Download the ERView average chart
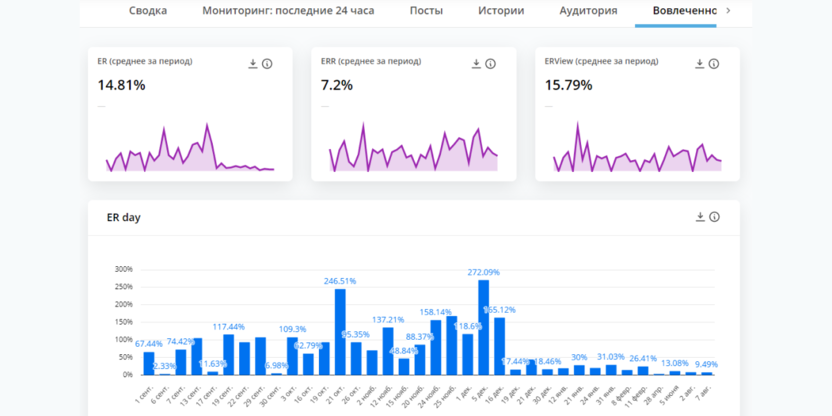 click(x=700, y=64)
